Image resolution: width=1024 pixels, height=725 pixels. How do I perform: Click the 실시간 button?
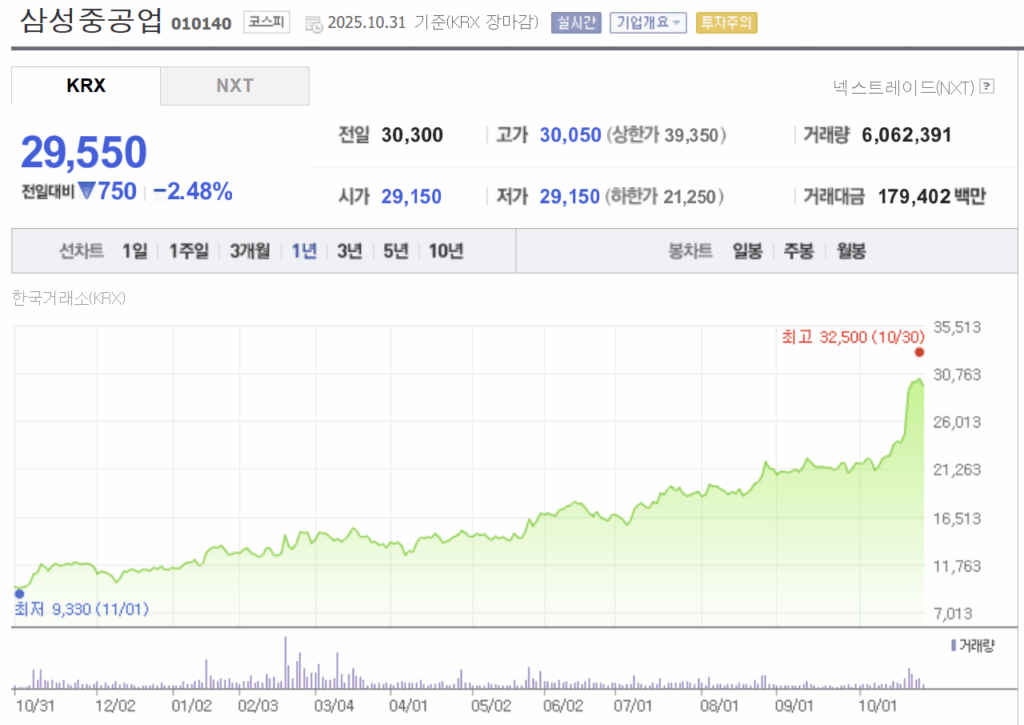576,22
